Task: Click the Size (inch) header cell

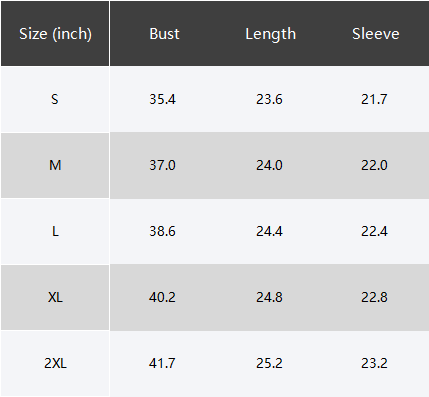Action: pos(55,34)
